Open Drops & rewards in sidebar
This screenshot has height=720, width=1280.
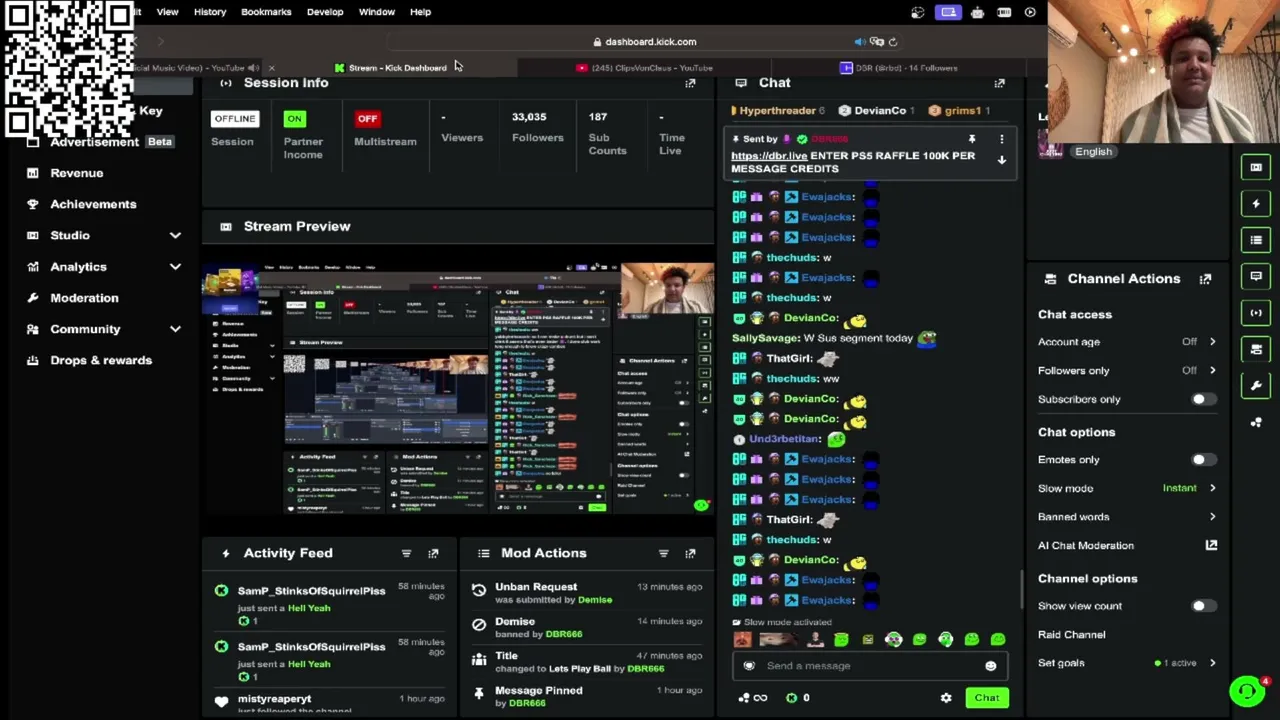101,360
